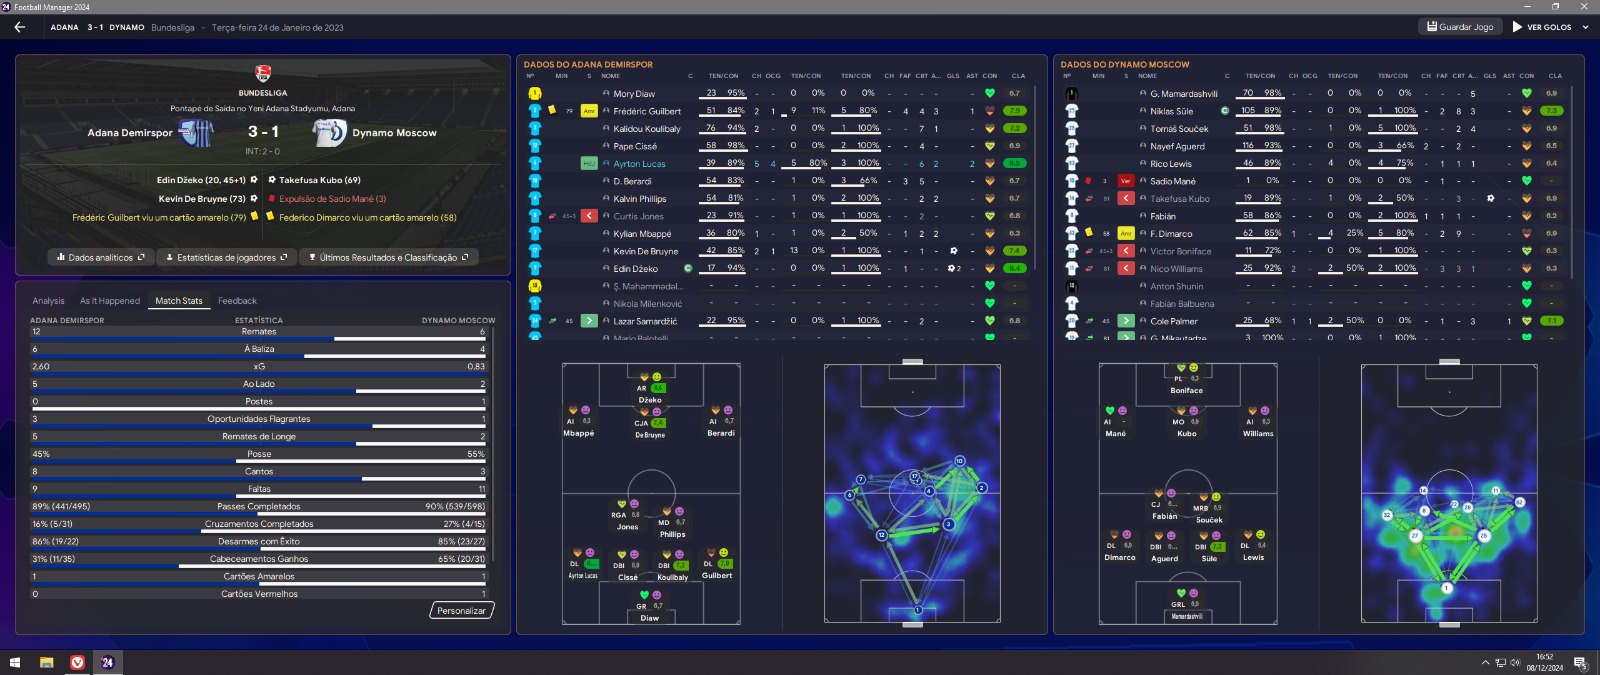Click yellow card icon beside Frédéric Guilbert event
This screenshot has height=675, width=1600.
[x=254, y=216]
